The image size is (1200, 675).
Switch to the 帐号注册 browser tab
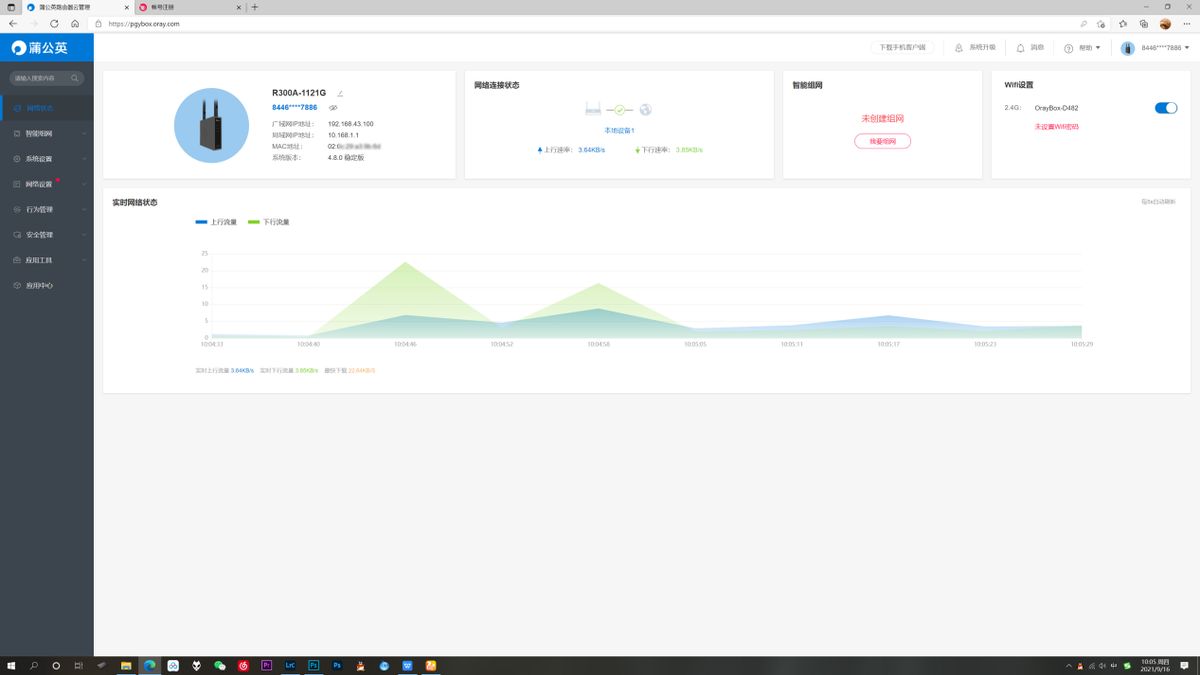coord(190,7)
